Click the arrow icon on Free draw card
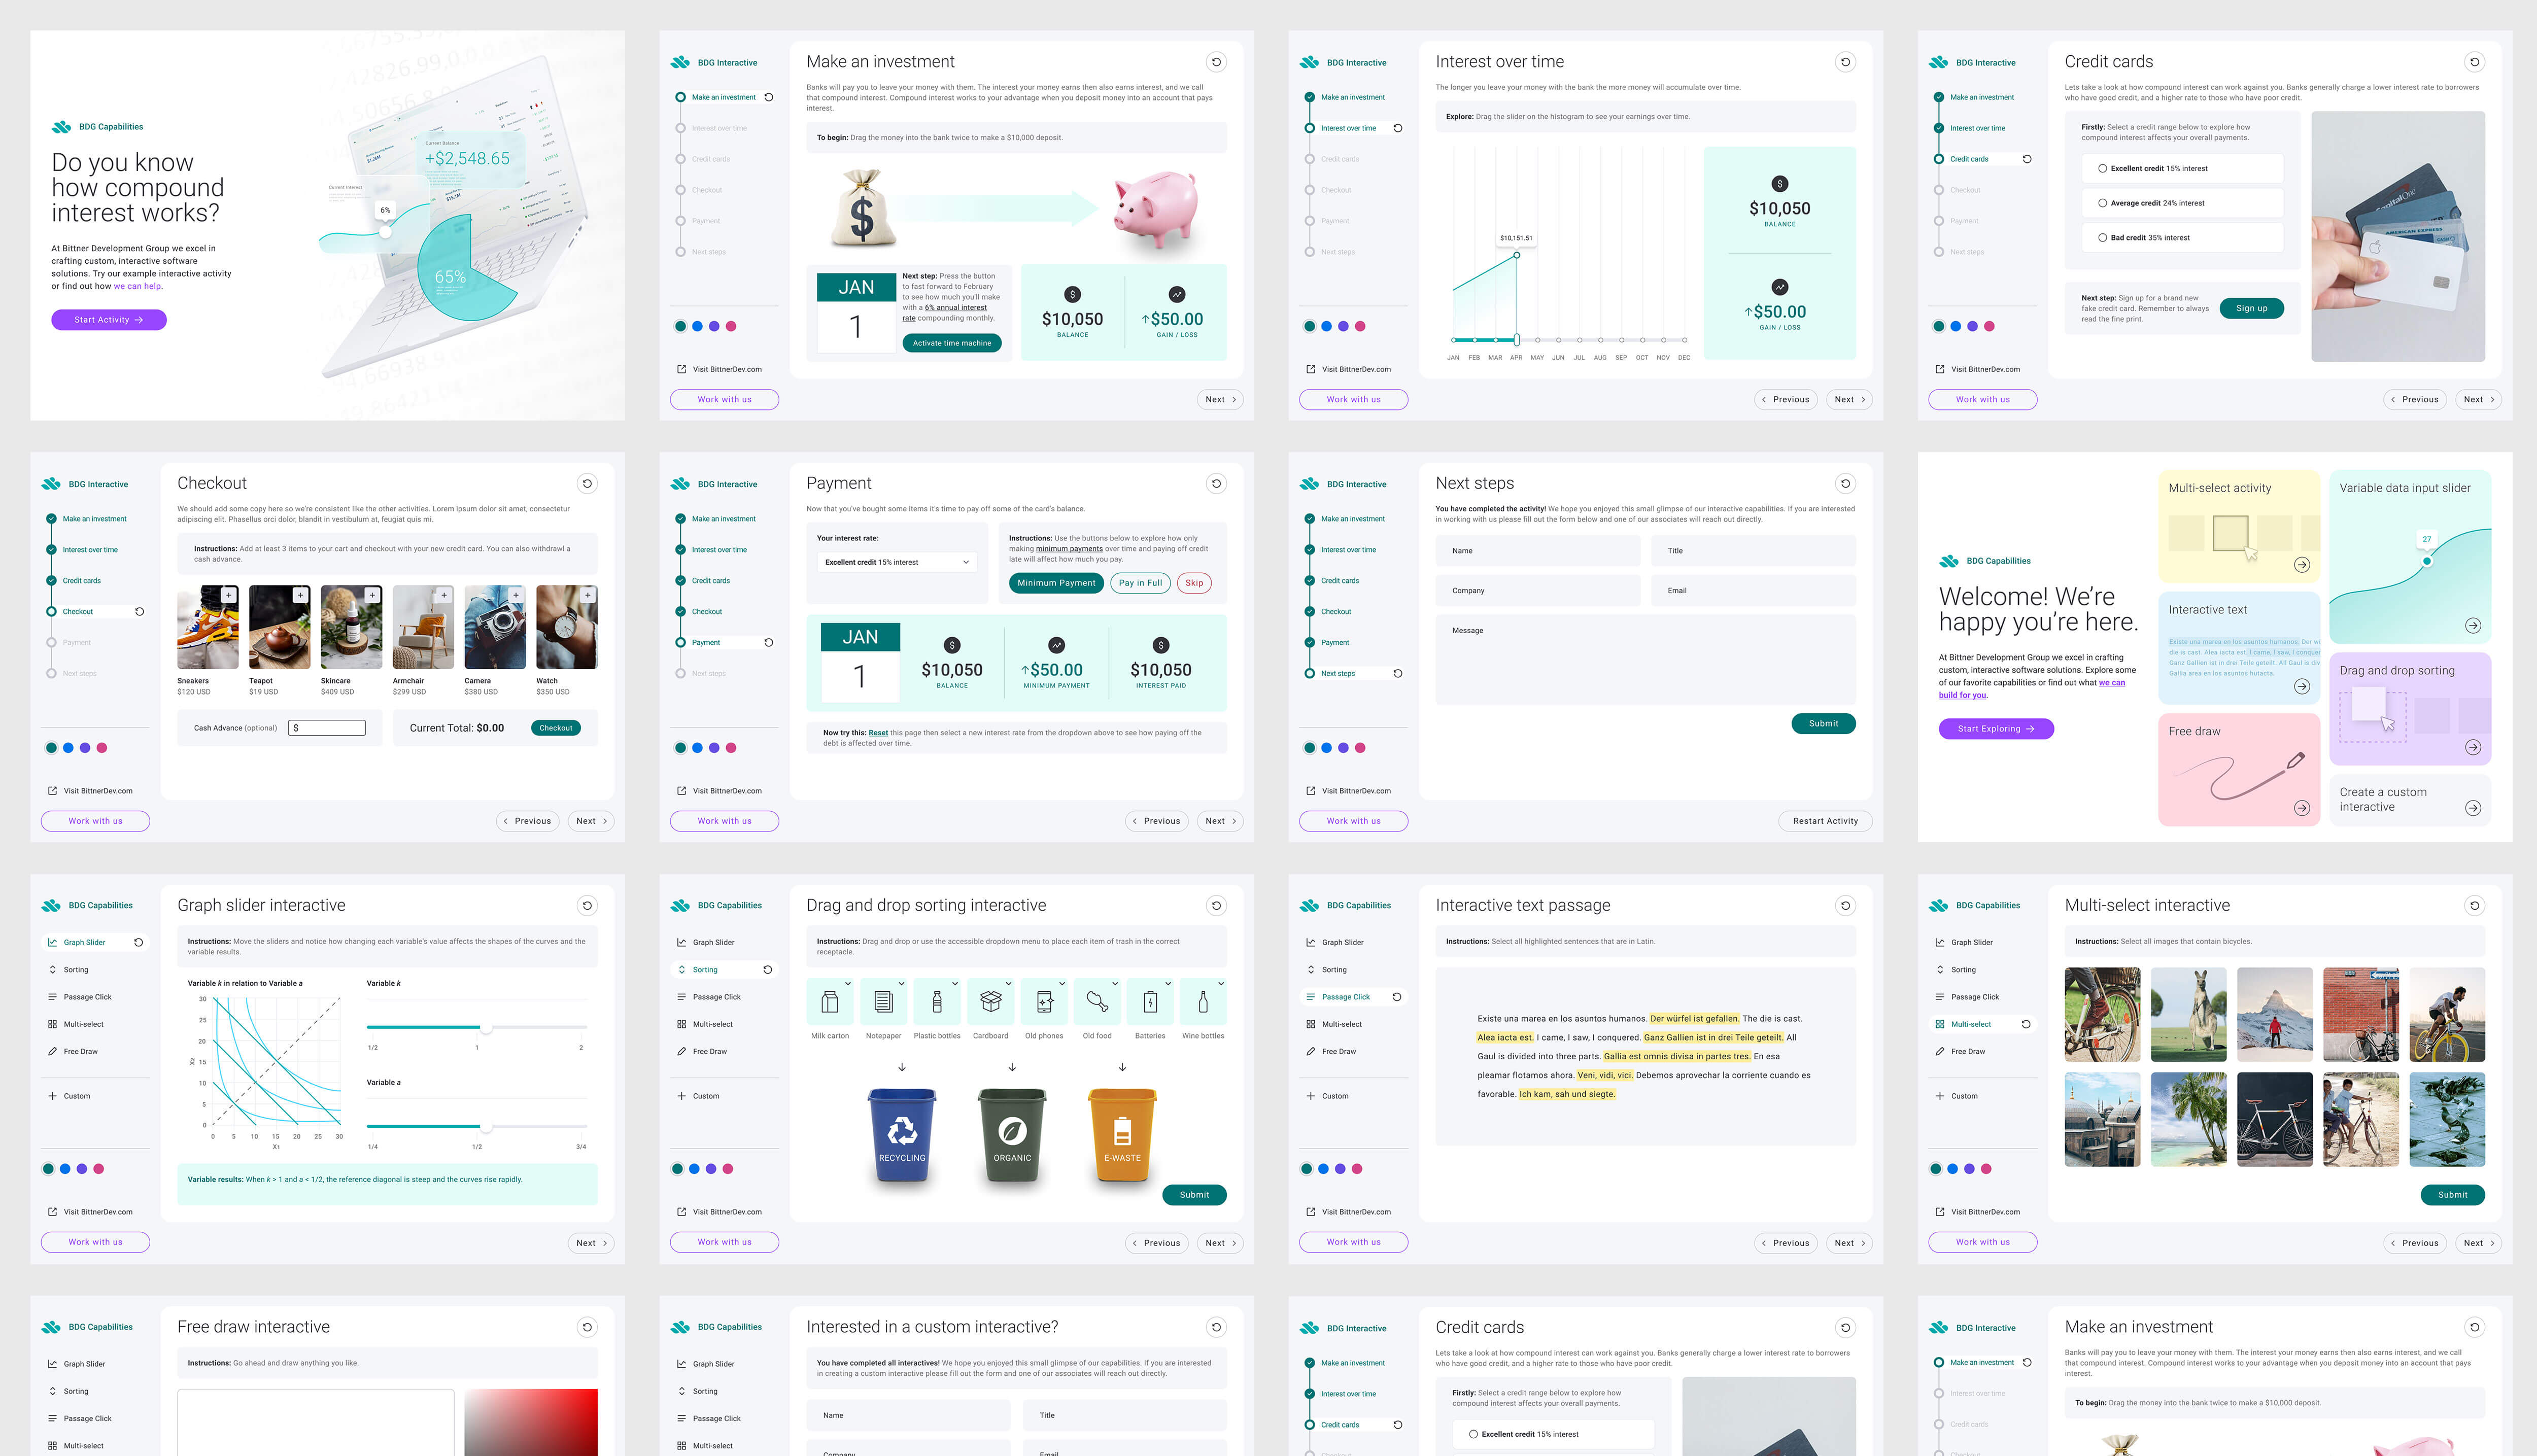Screen dimensions: 2537x1456 2301,808
